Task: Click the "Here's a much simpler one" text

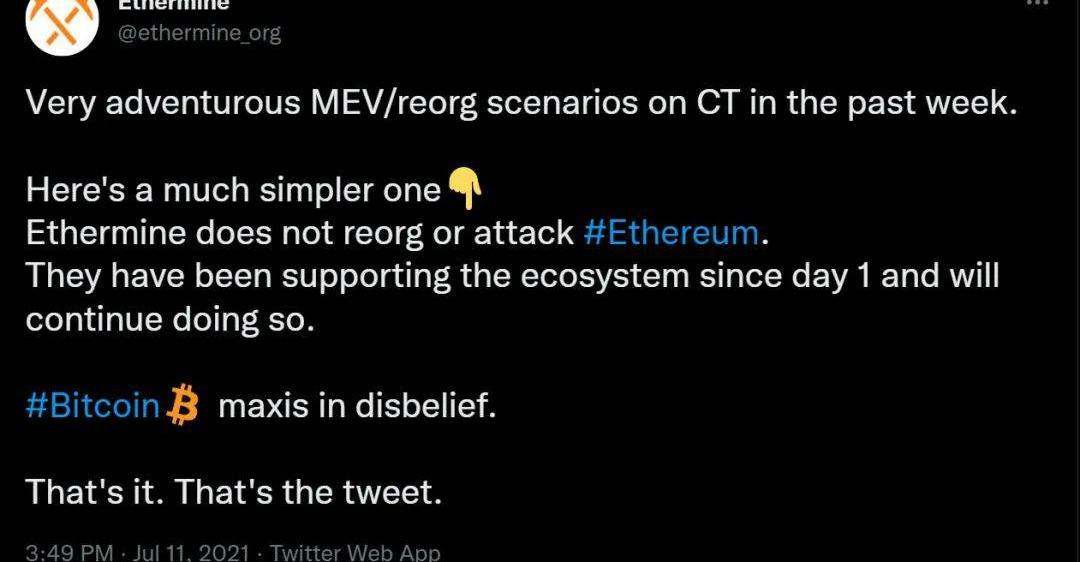Action: click(x=233, y=190)
